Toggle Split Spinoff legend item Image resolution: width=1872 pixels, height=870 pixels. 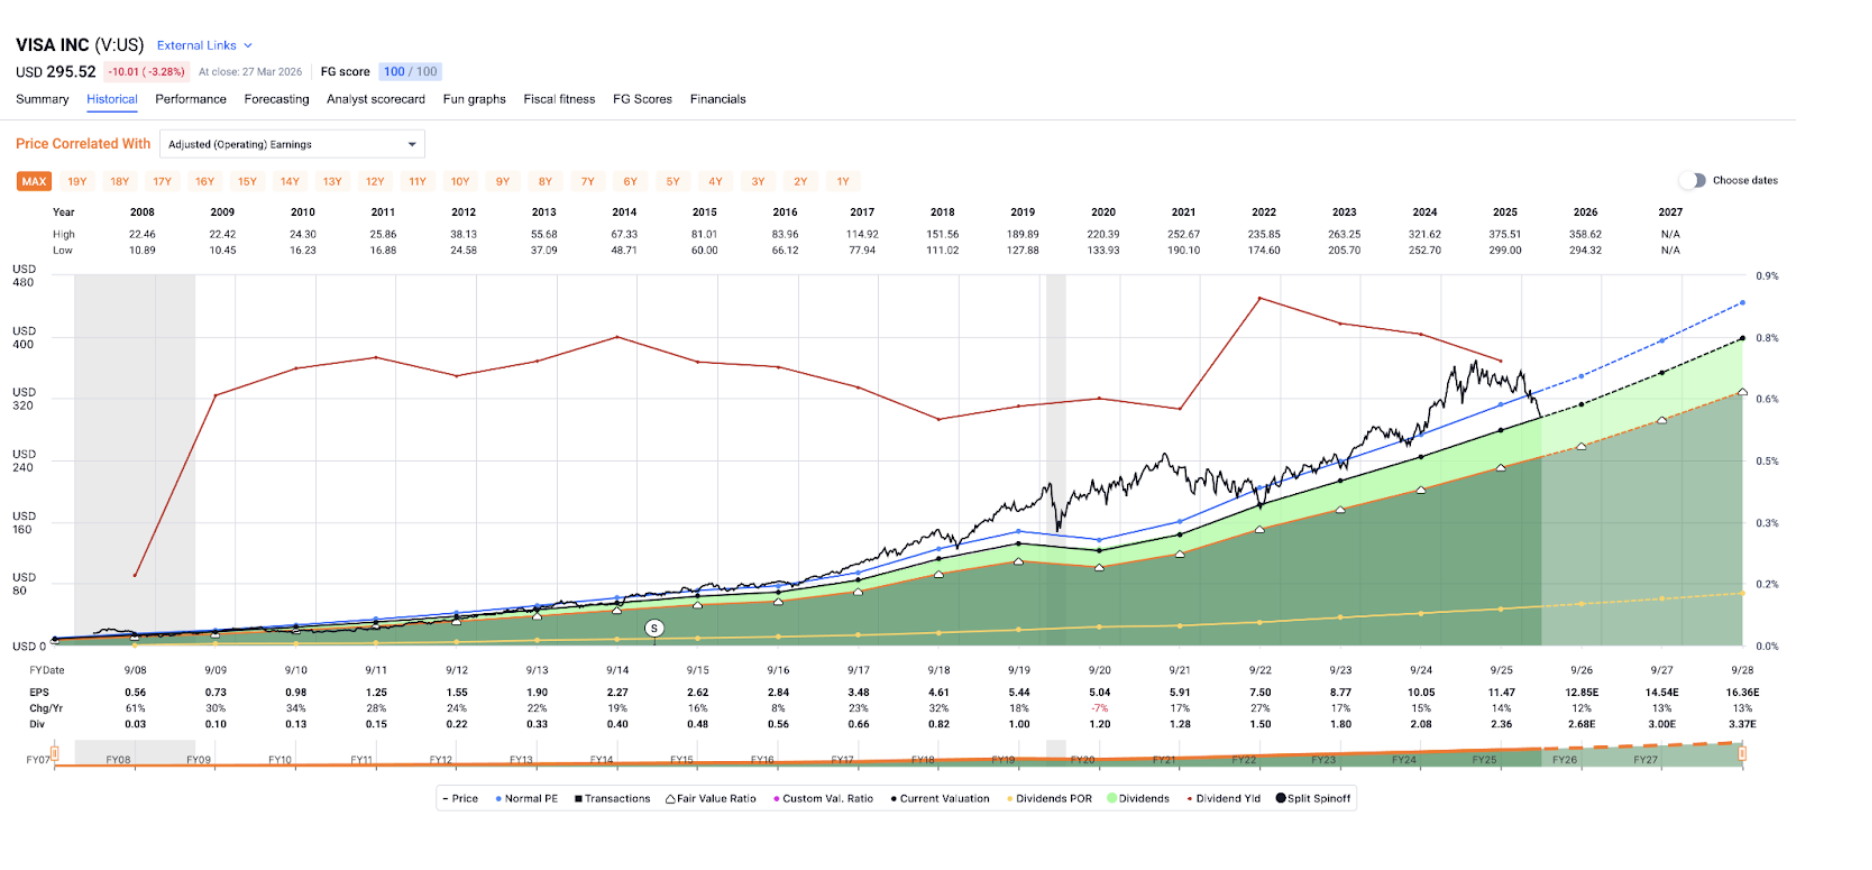[1313, 799]
